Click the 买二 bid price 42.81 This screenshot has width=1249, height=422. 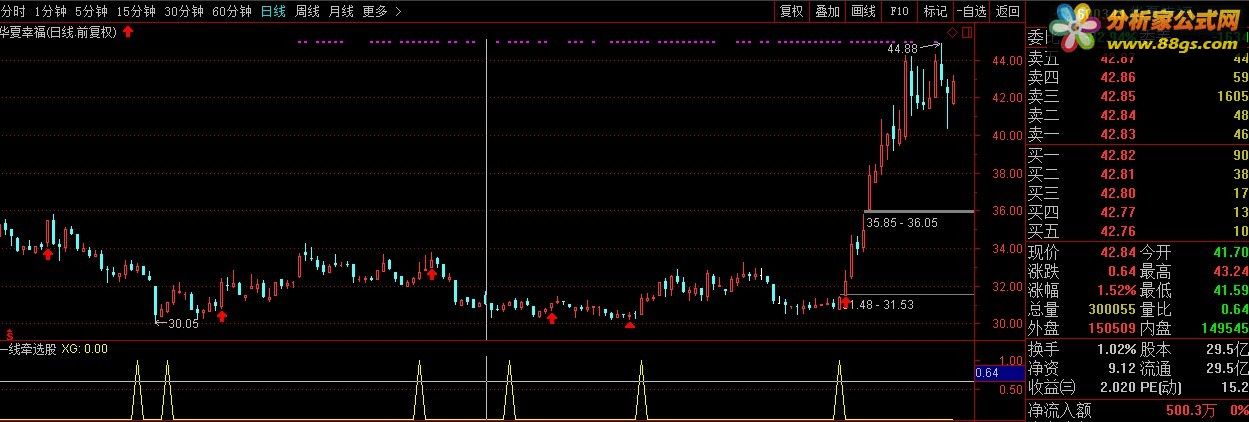tap(1117, 174)
